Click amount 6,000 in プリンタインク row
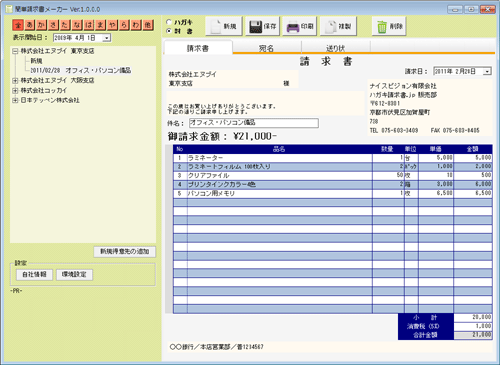Screen dimensions: 500x365 tap(473, 185)
